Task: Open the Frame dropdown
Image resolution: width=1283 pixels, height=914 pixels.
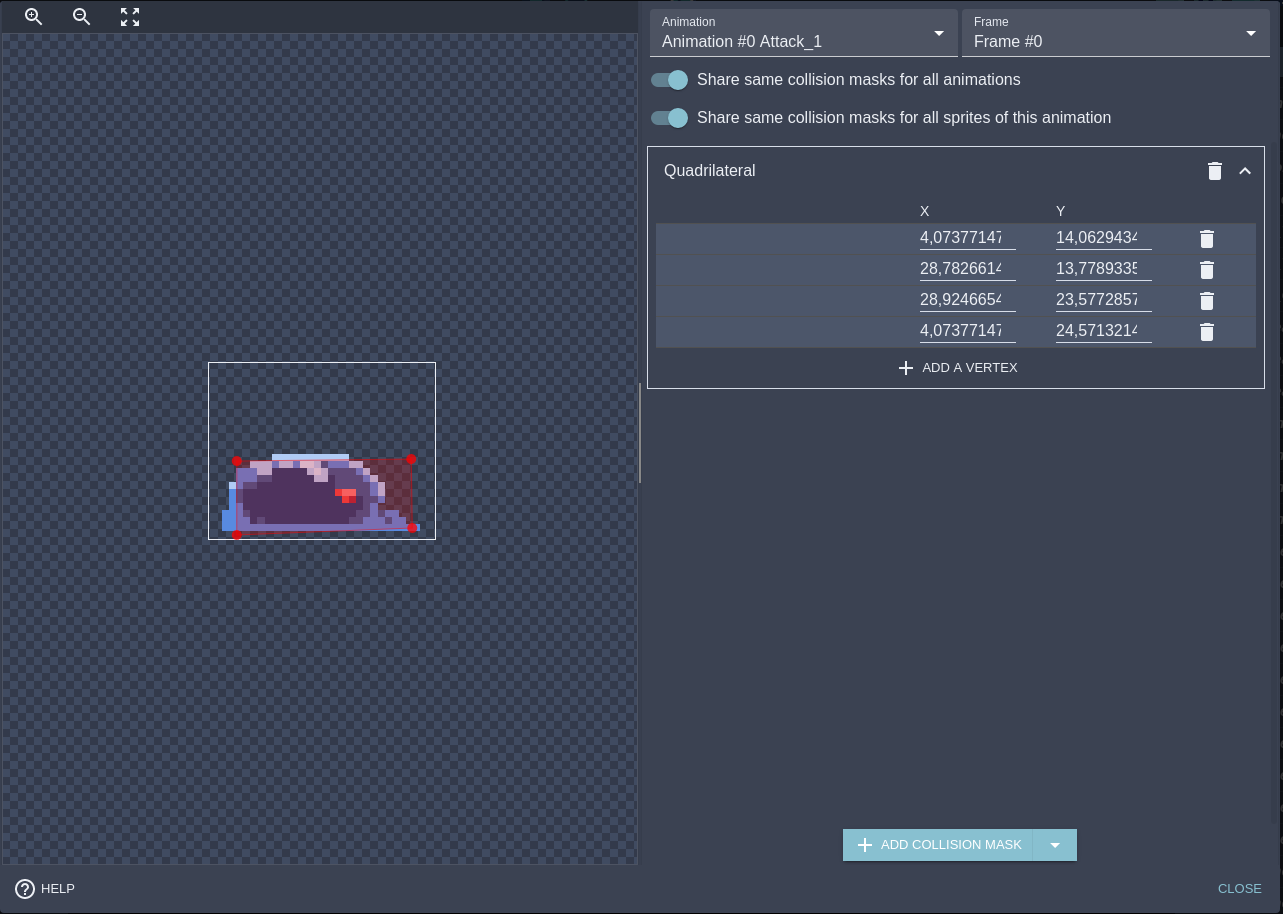Action: (x=1116, y=33)
